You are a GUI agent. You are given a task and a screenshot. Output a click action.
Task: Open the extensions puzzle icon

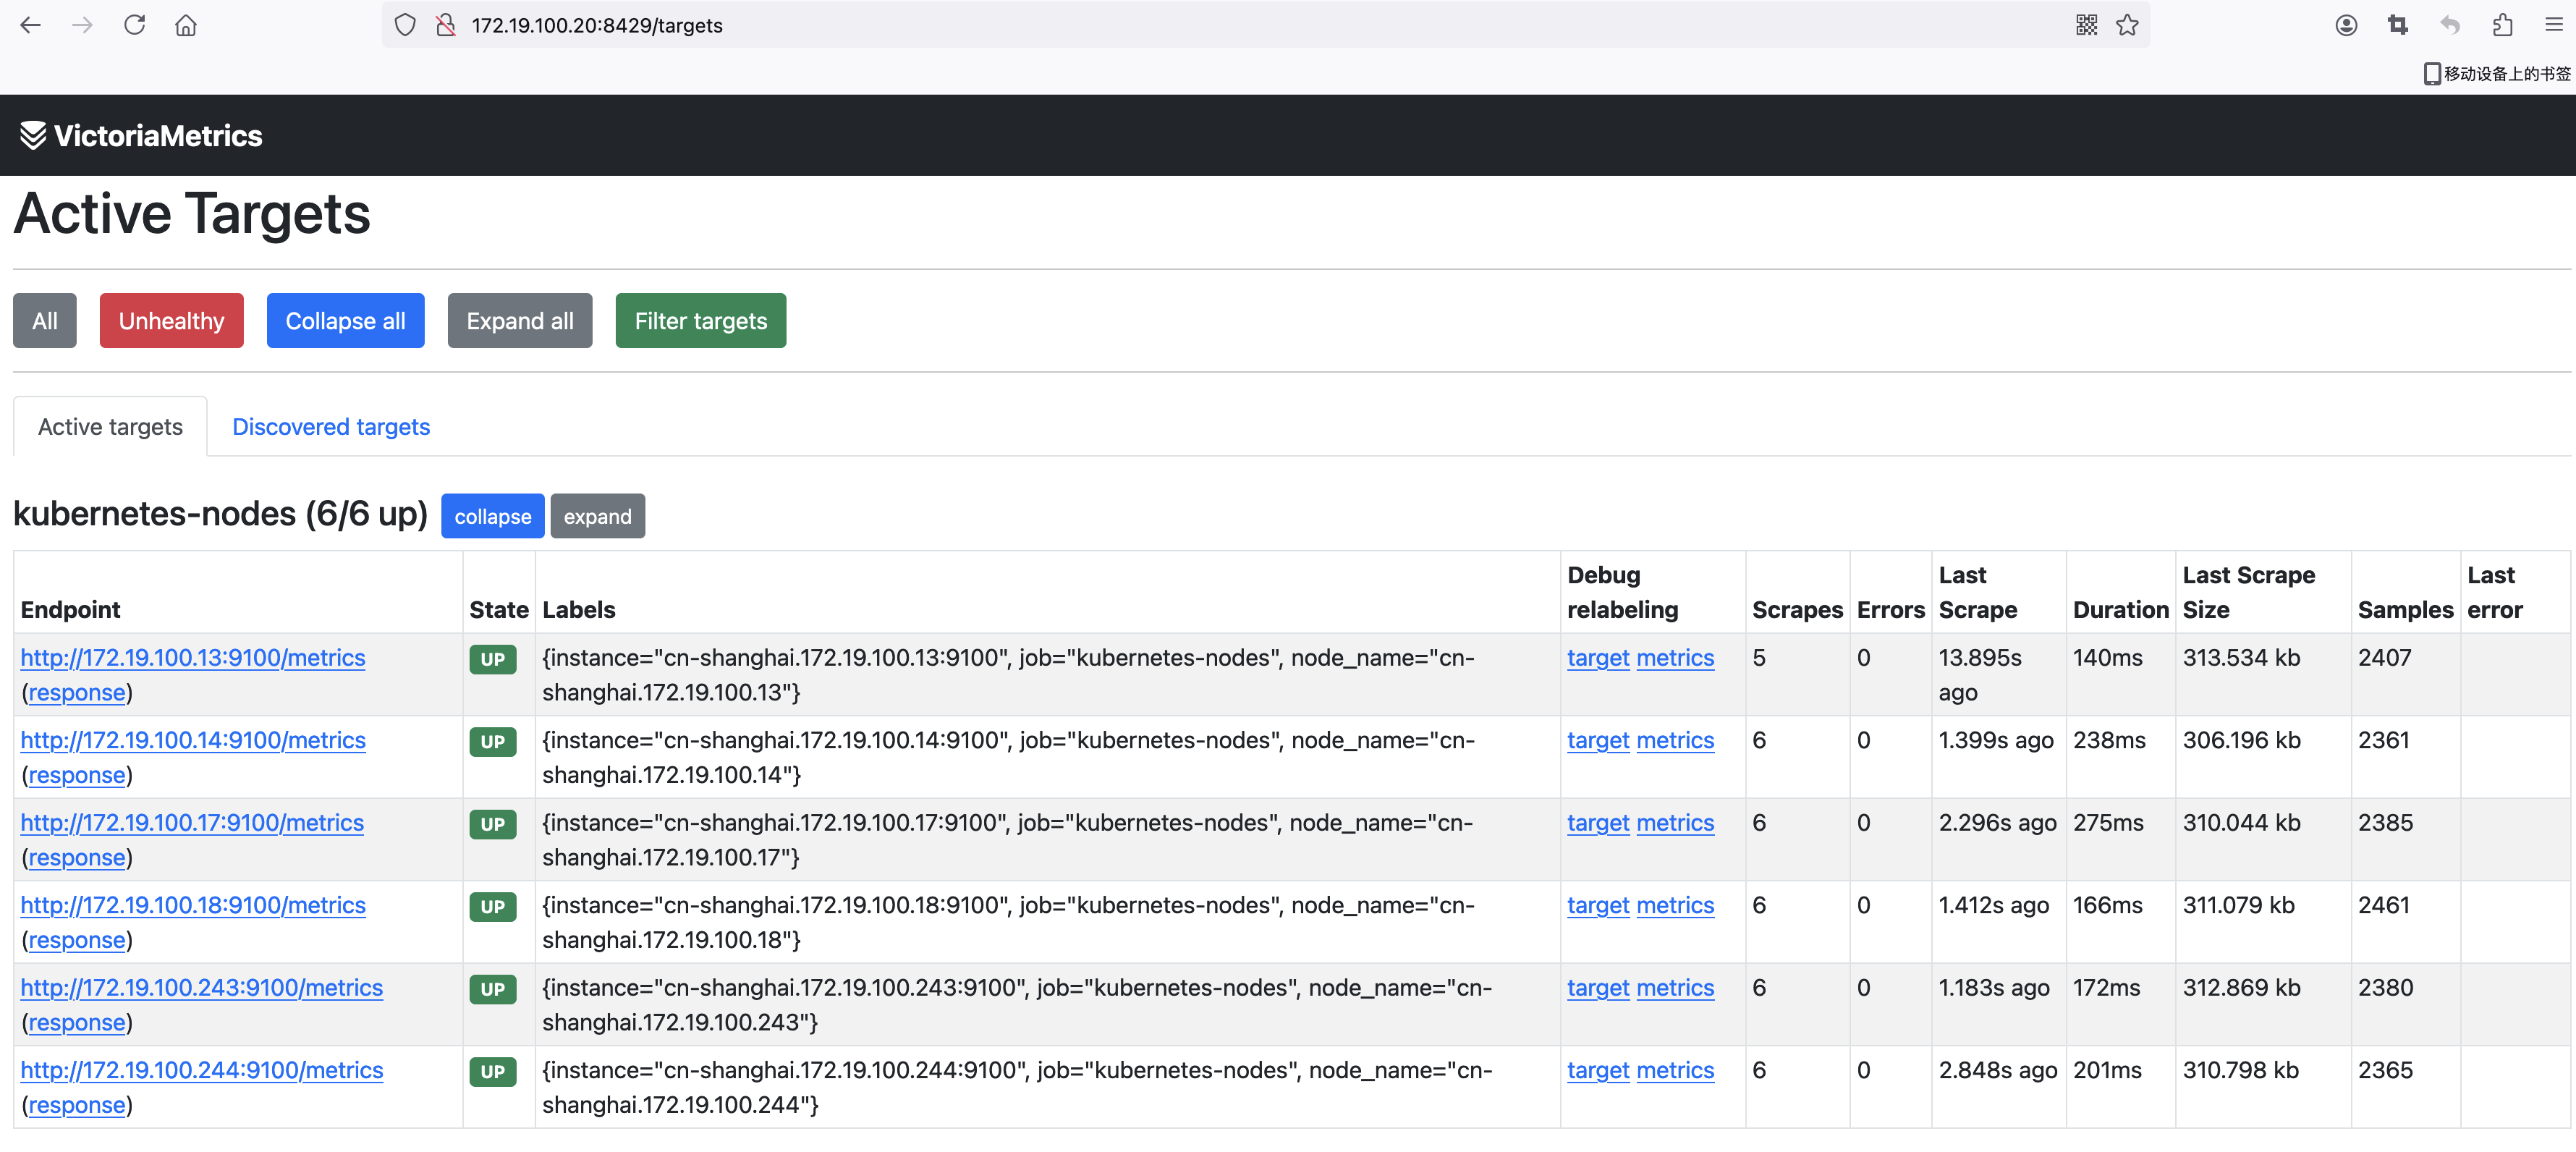(2503, 25)
